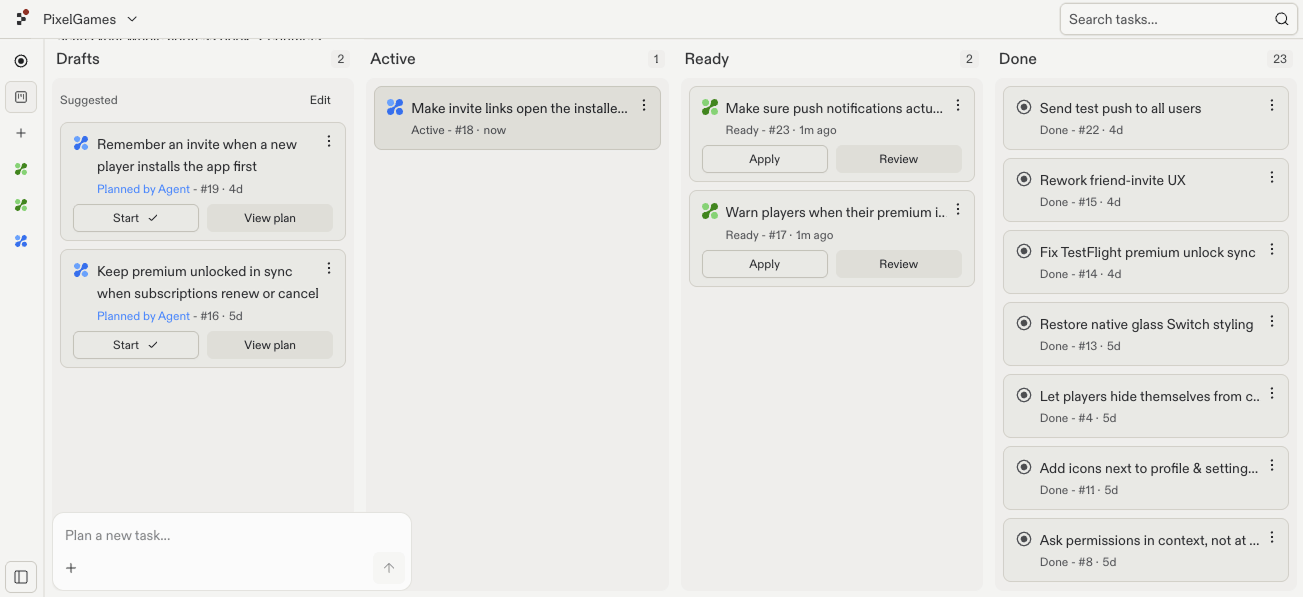Click the magnifier icon in the search box
The image size is (1303, 597).
(1282, 19)
